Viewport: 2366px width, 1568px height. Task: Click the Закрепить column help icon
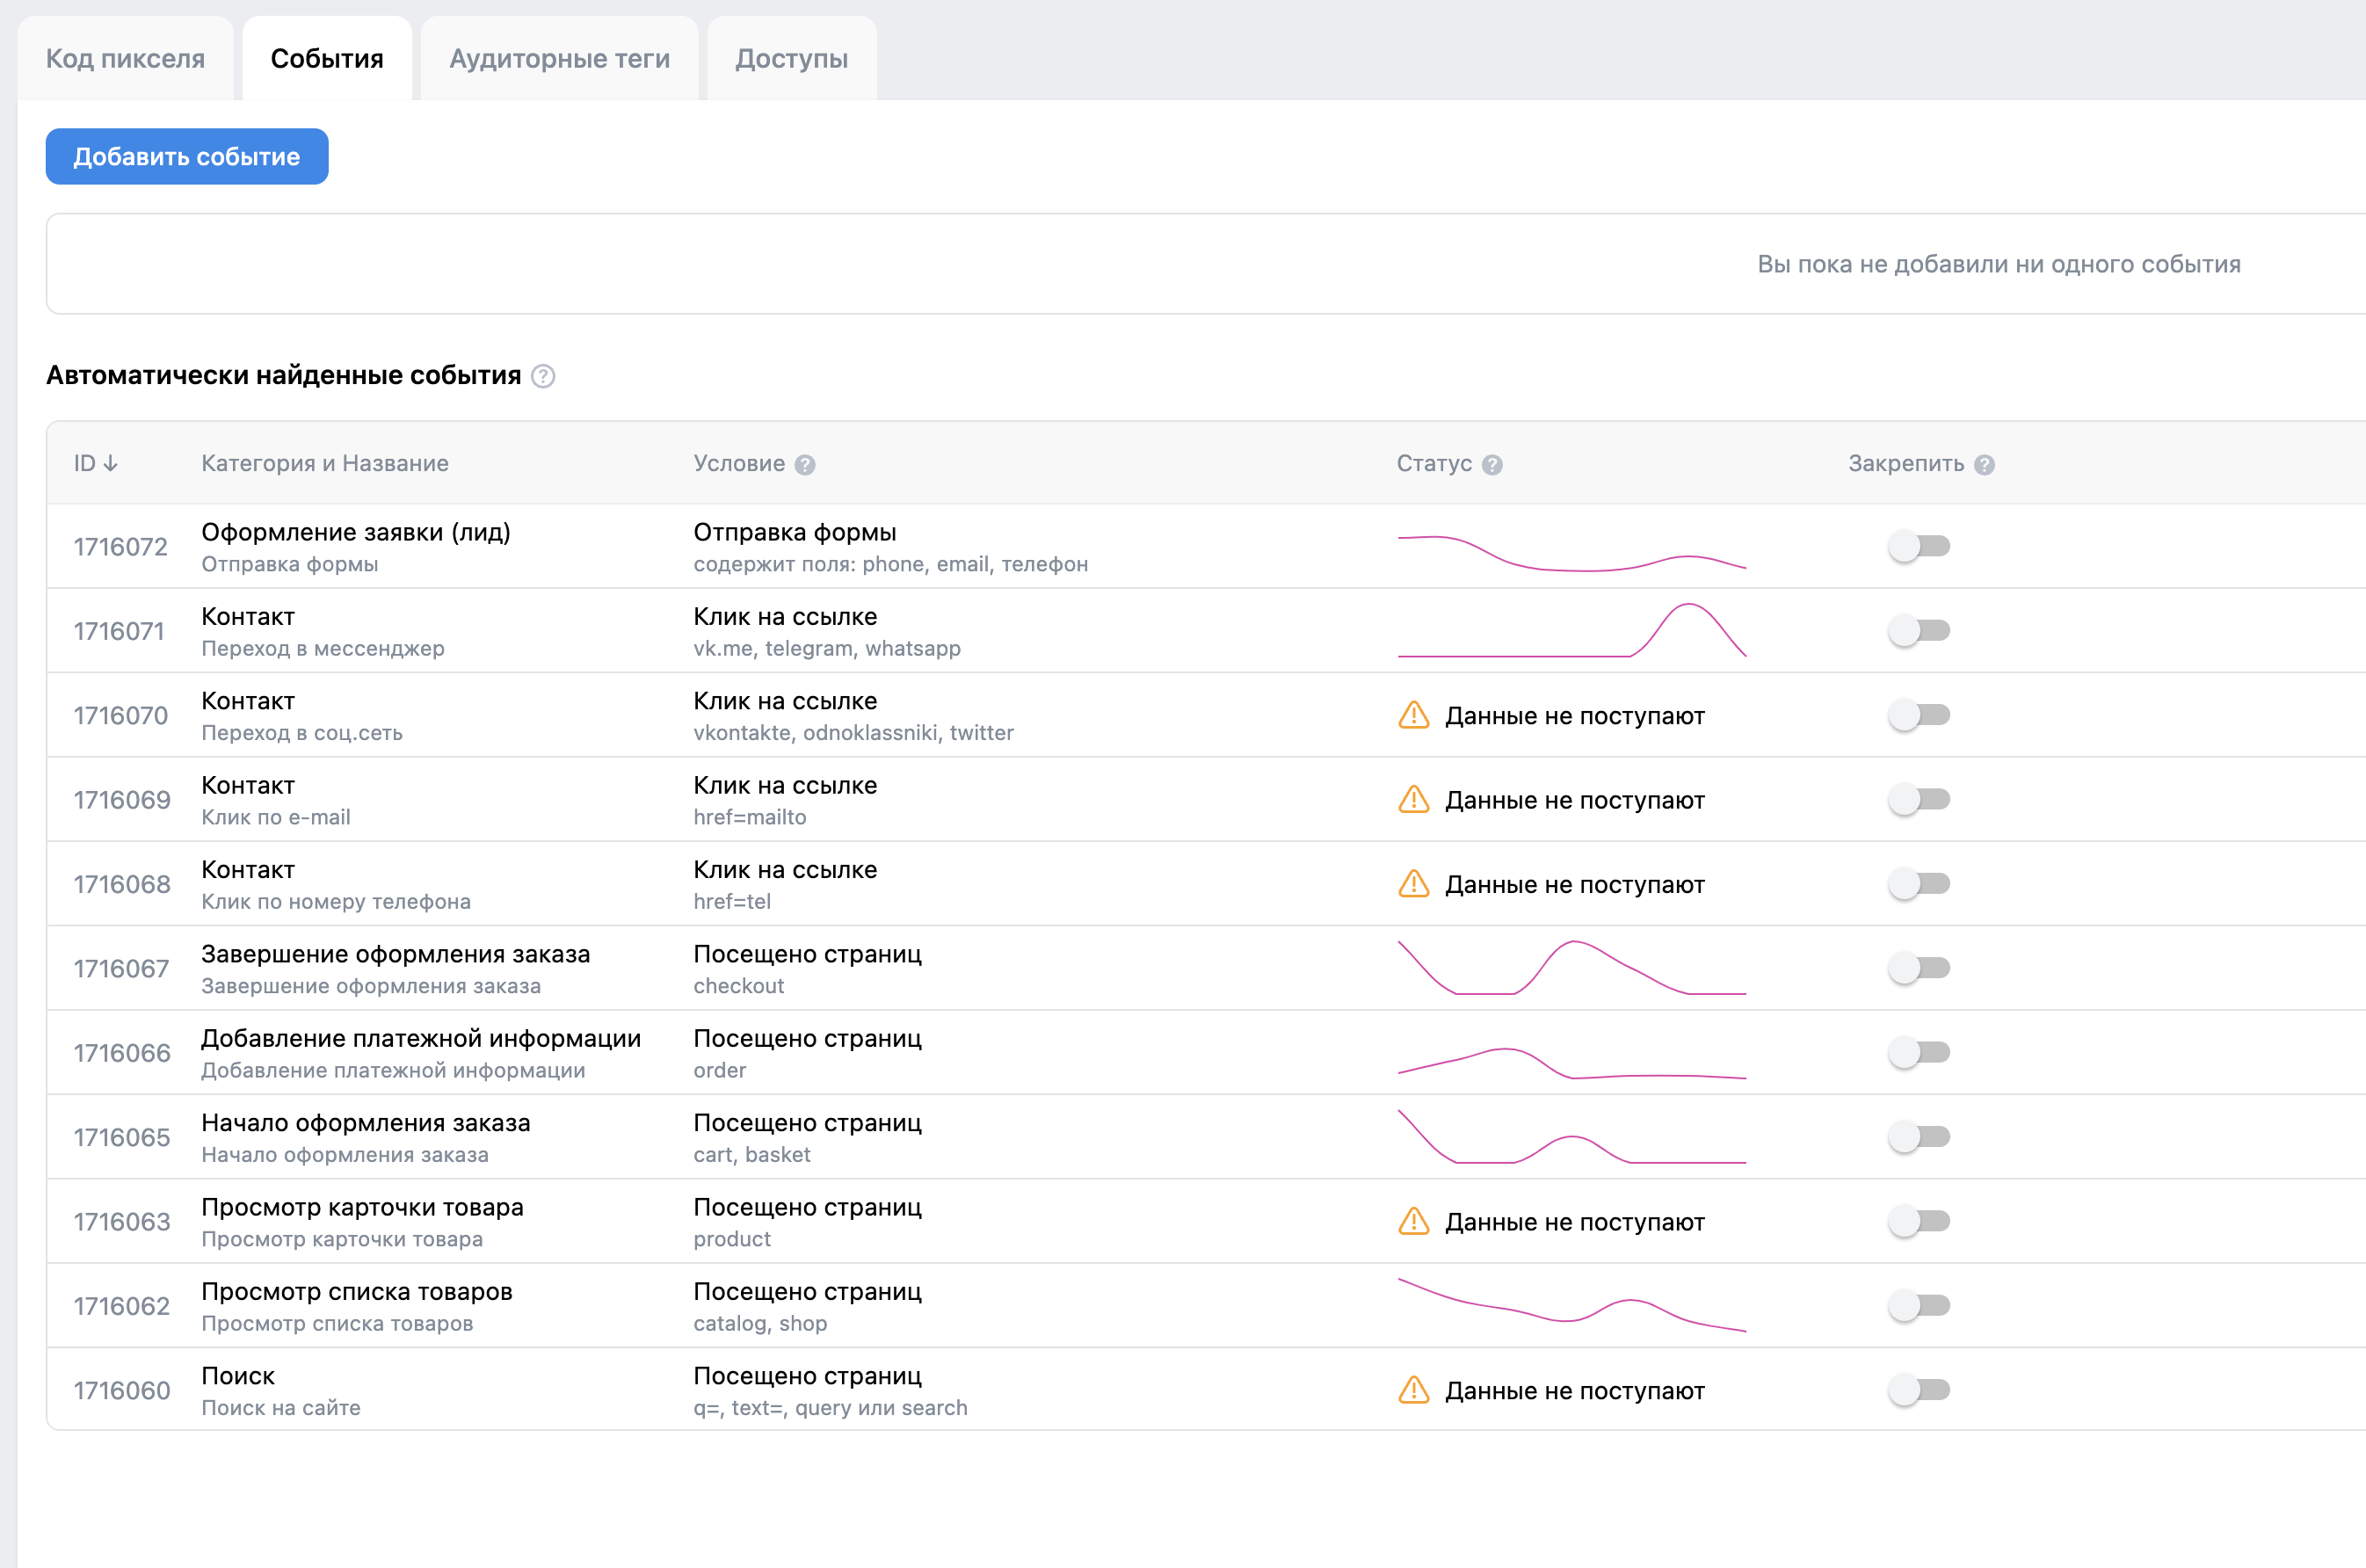click(x=1985, y=465)
